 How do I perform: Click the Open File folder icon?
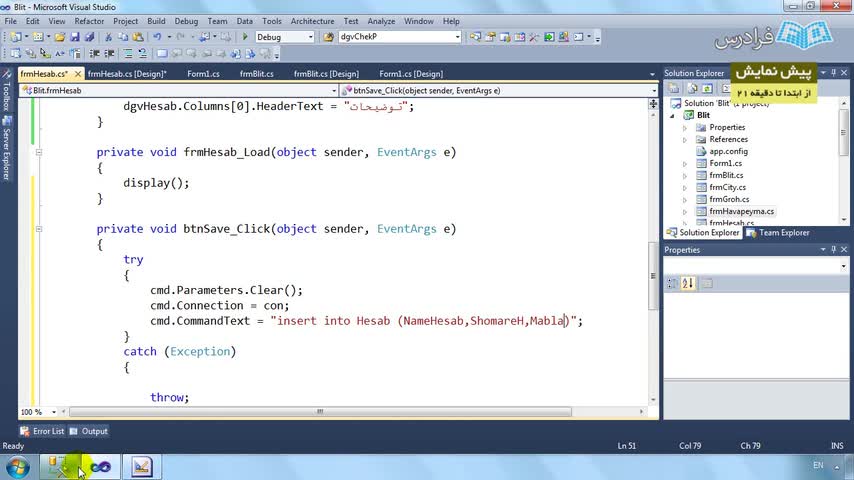pos(59,37)
